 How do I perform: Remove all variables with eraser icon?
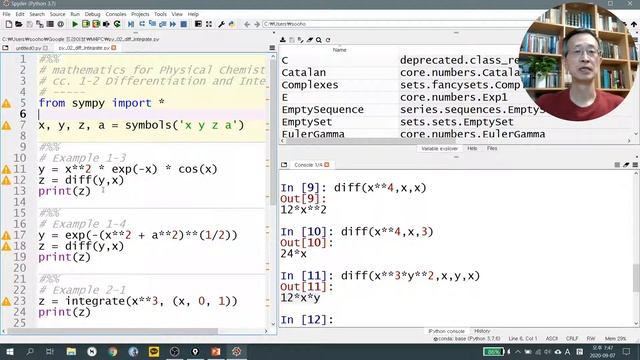point(310,40)
